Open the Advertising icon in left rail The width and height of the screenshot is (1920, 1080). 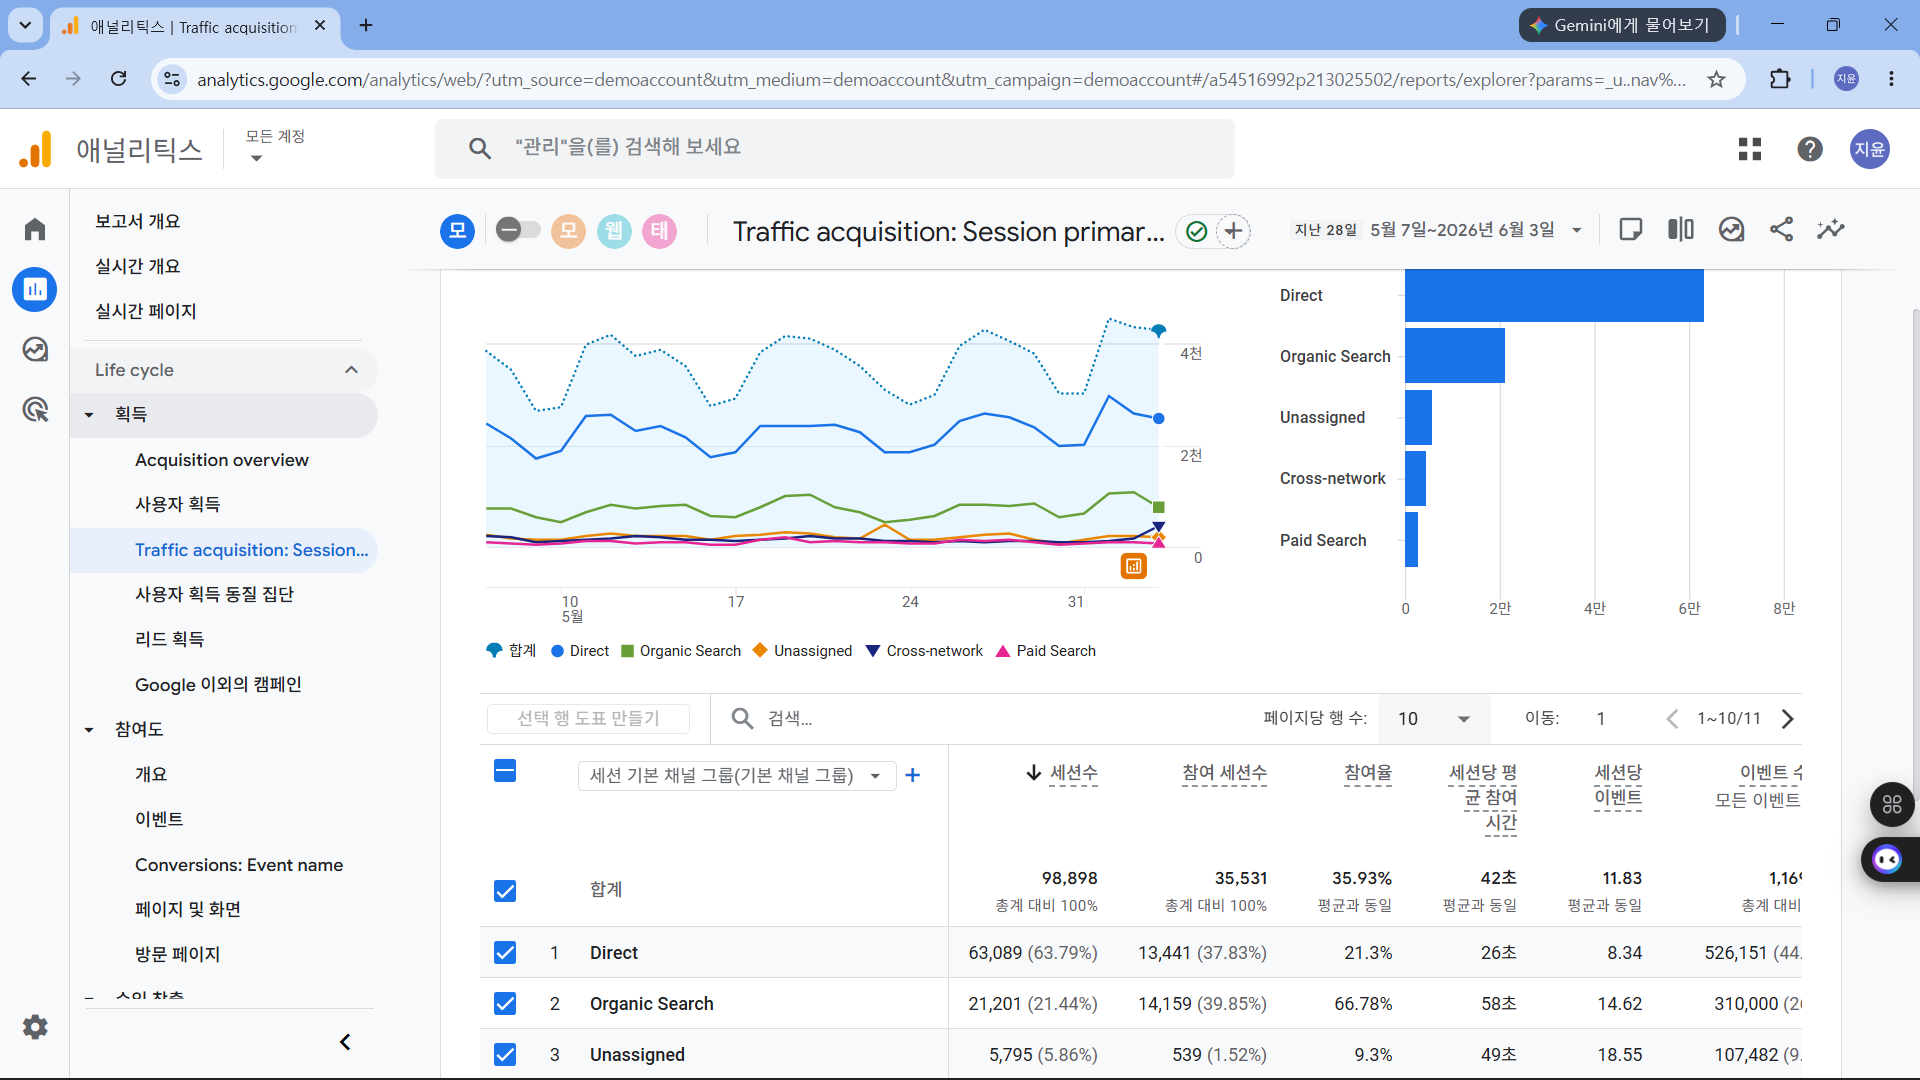[35, 409]
